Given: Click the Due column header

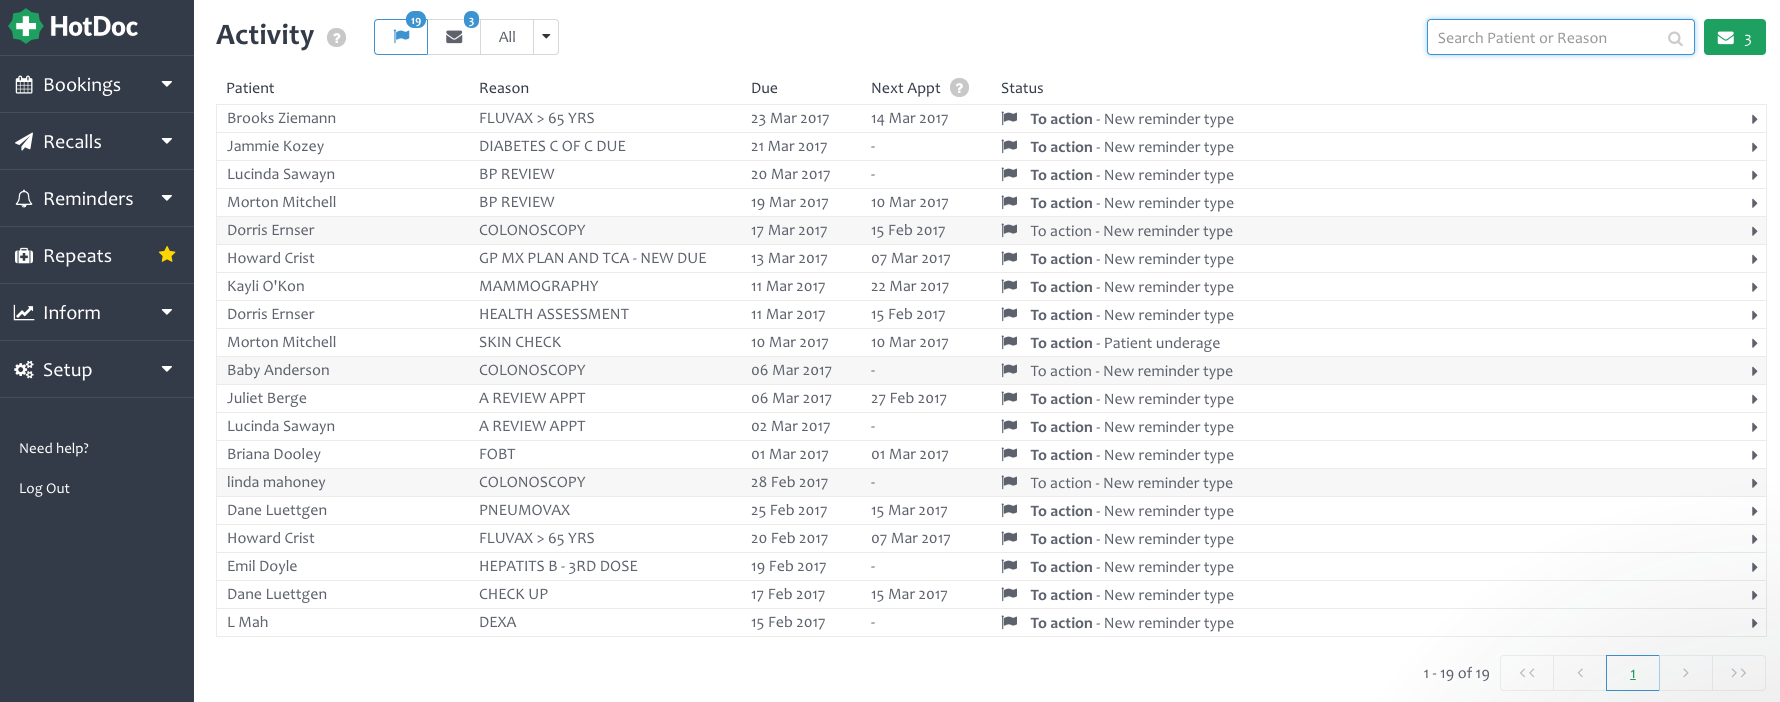Looking at the screenshot, I should pos(764,88).
